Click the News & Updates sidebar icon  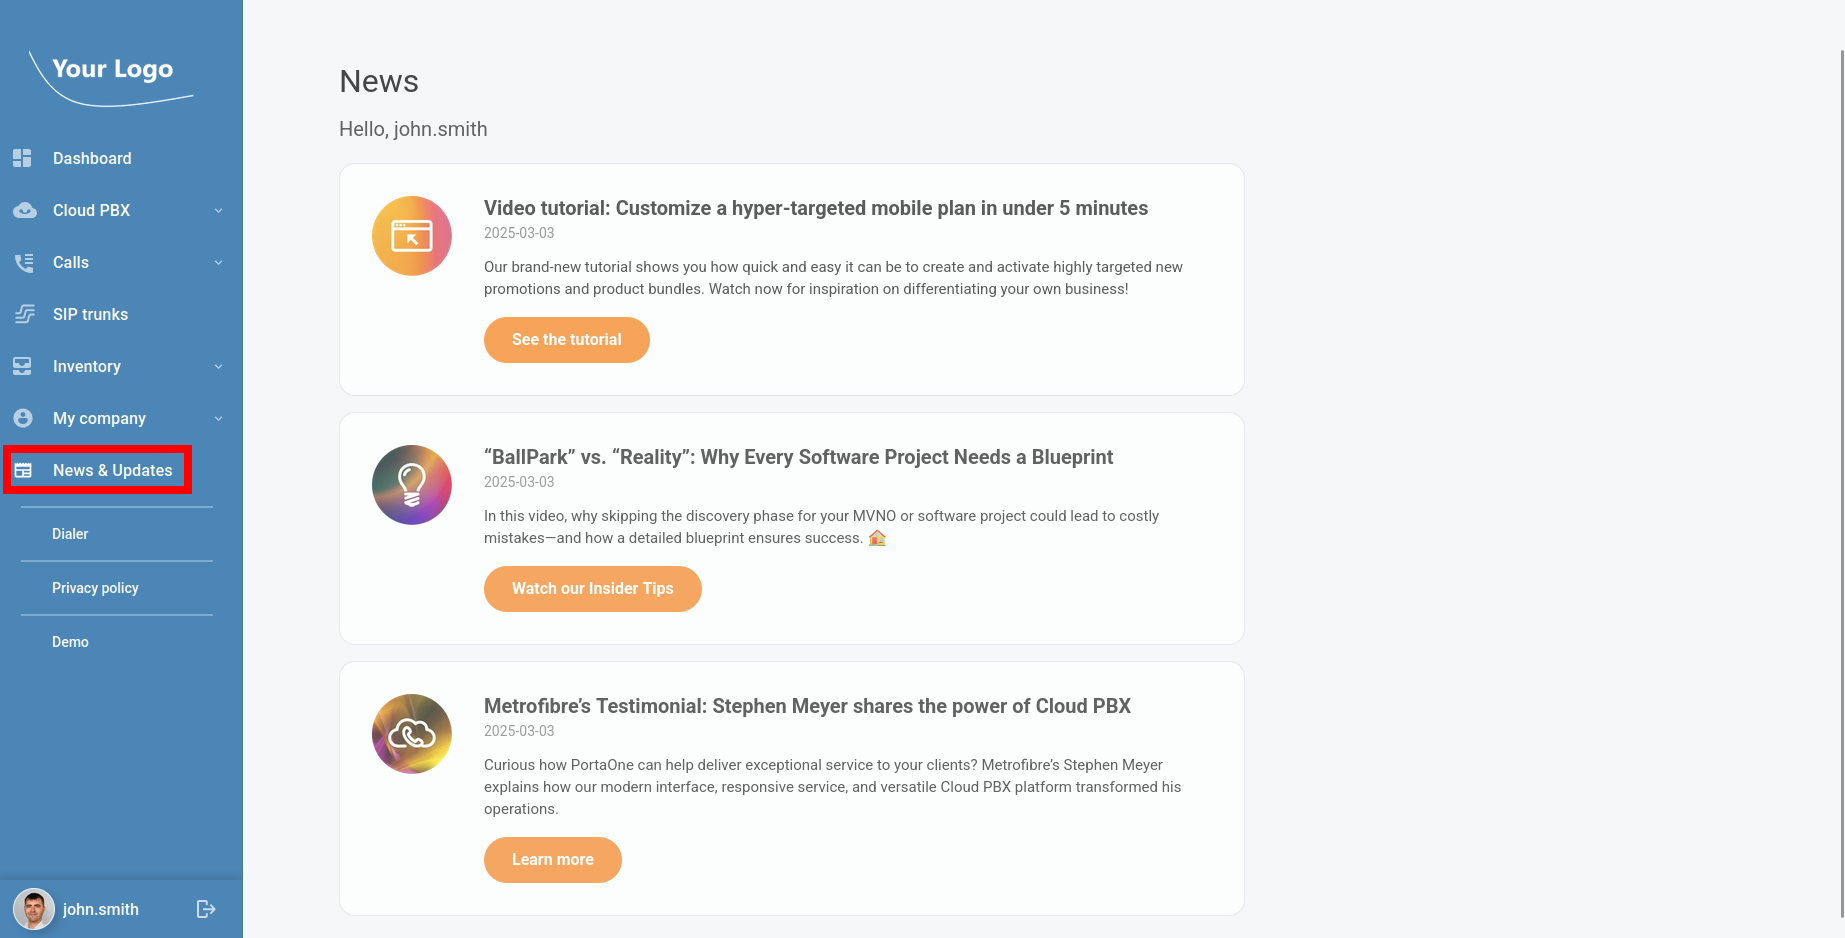(23, 470)
